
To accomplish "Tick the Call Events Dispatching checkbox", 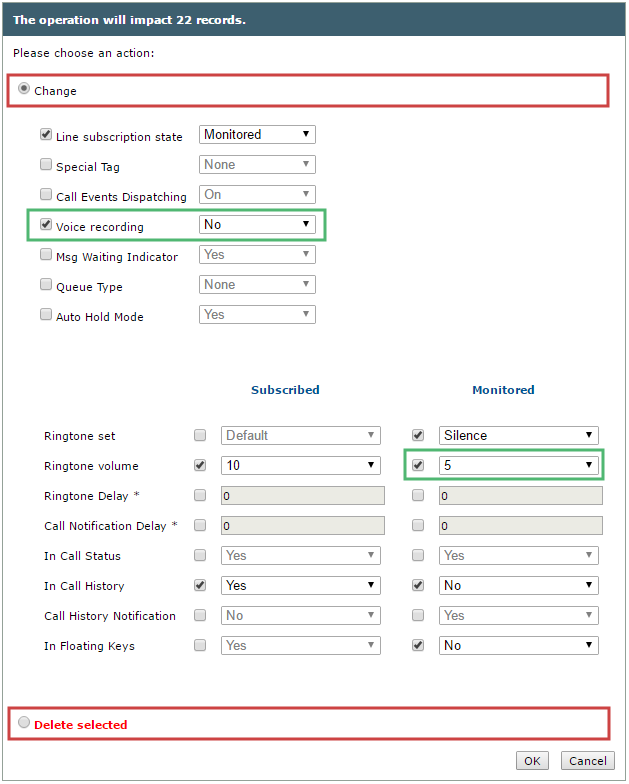I will (x=46, y=194).
